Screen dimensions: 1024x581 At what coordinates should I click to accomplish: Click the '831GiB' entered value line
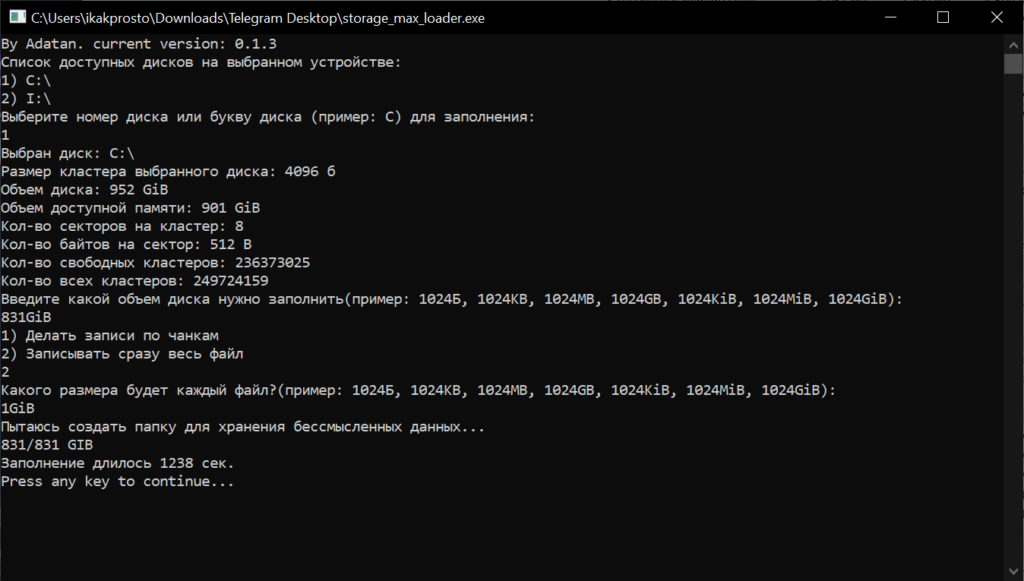pos(26,317)
